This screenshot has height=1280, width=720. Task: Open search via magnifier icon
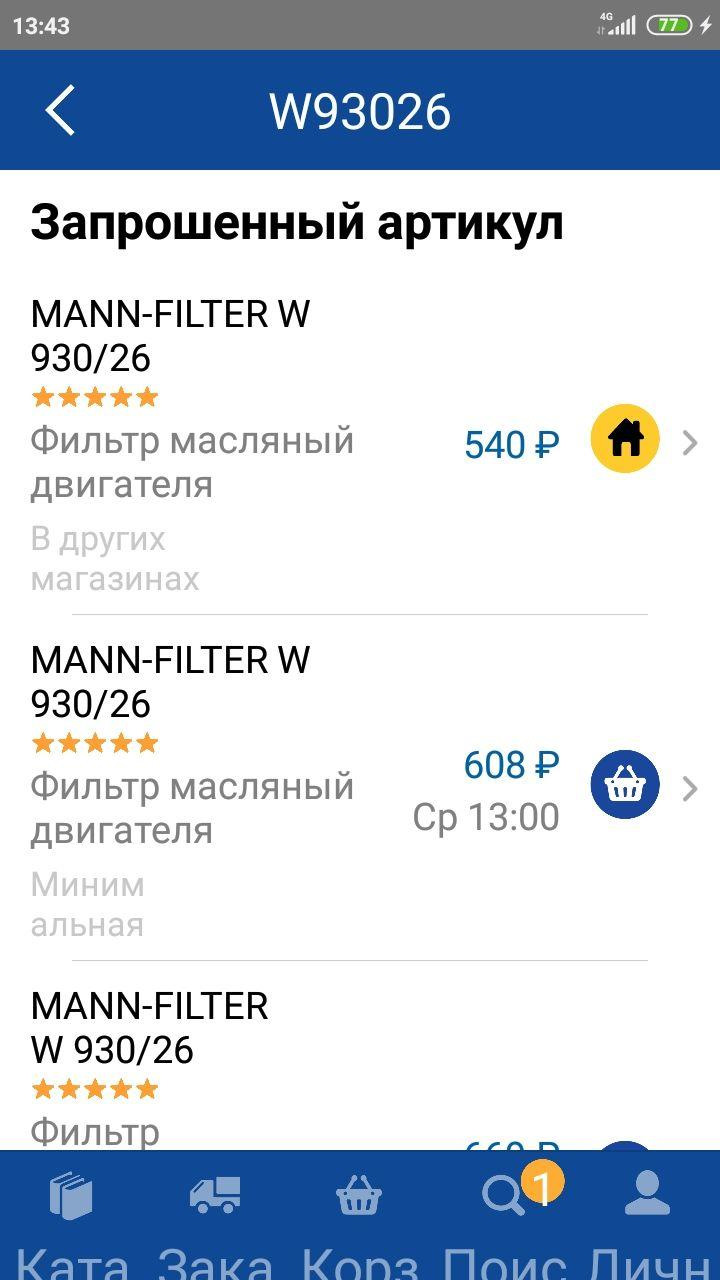coord(502,1196)
